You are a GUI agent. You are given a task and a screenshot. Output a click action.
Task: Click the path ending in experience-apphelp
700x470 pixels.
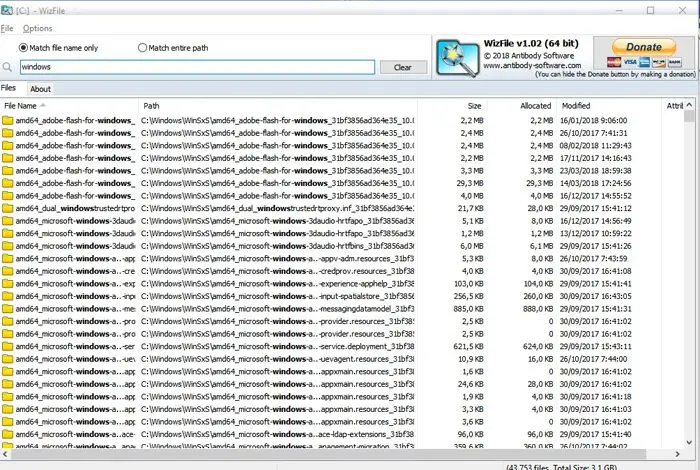pos(278,283)
